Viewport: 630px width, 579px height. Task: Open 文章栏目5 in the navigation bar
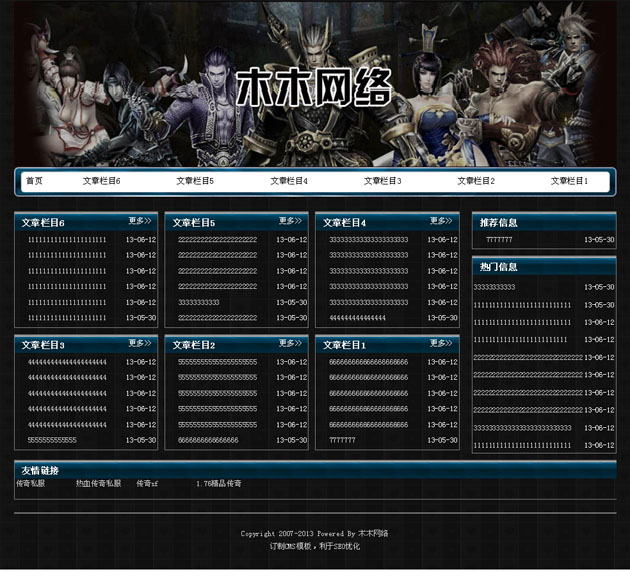point(195,181)
